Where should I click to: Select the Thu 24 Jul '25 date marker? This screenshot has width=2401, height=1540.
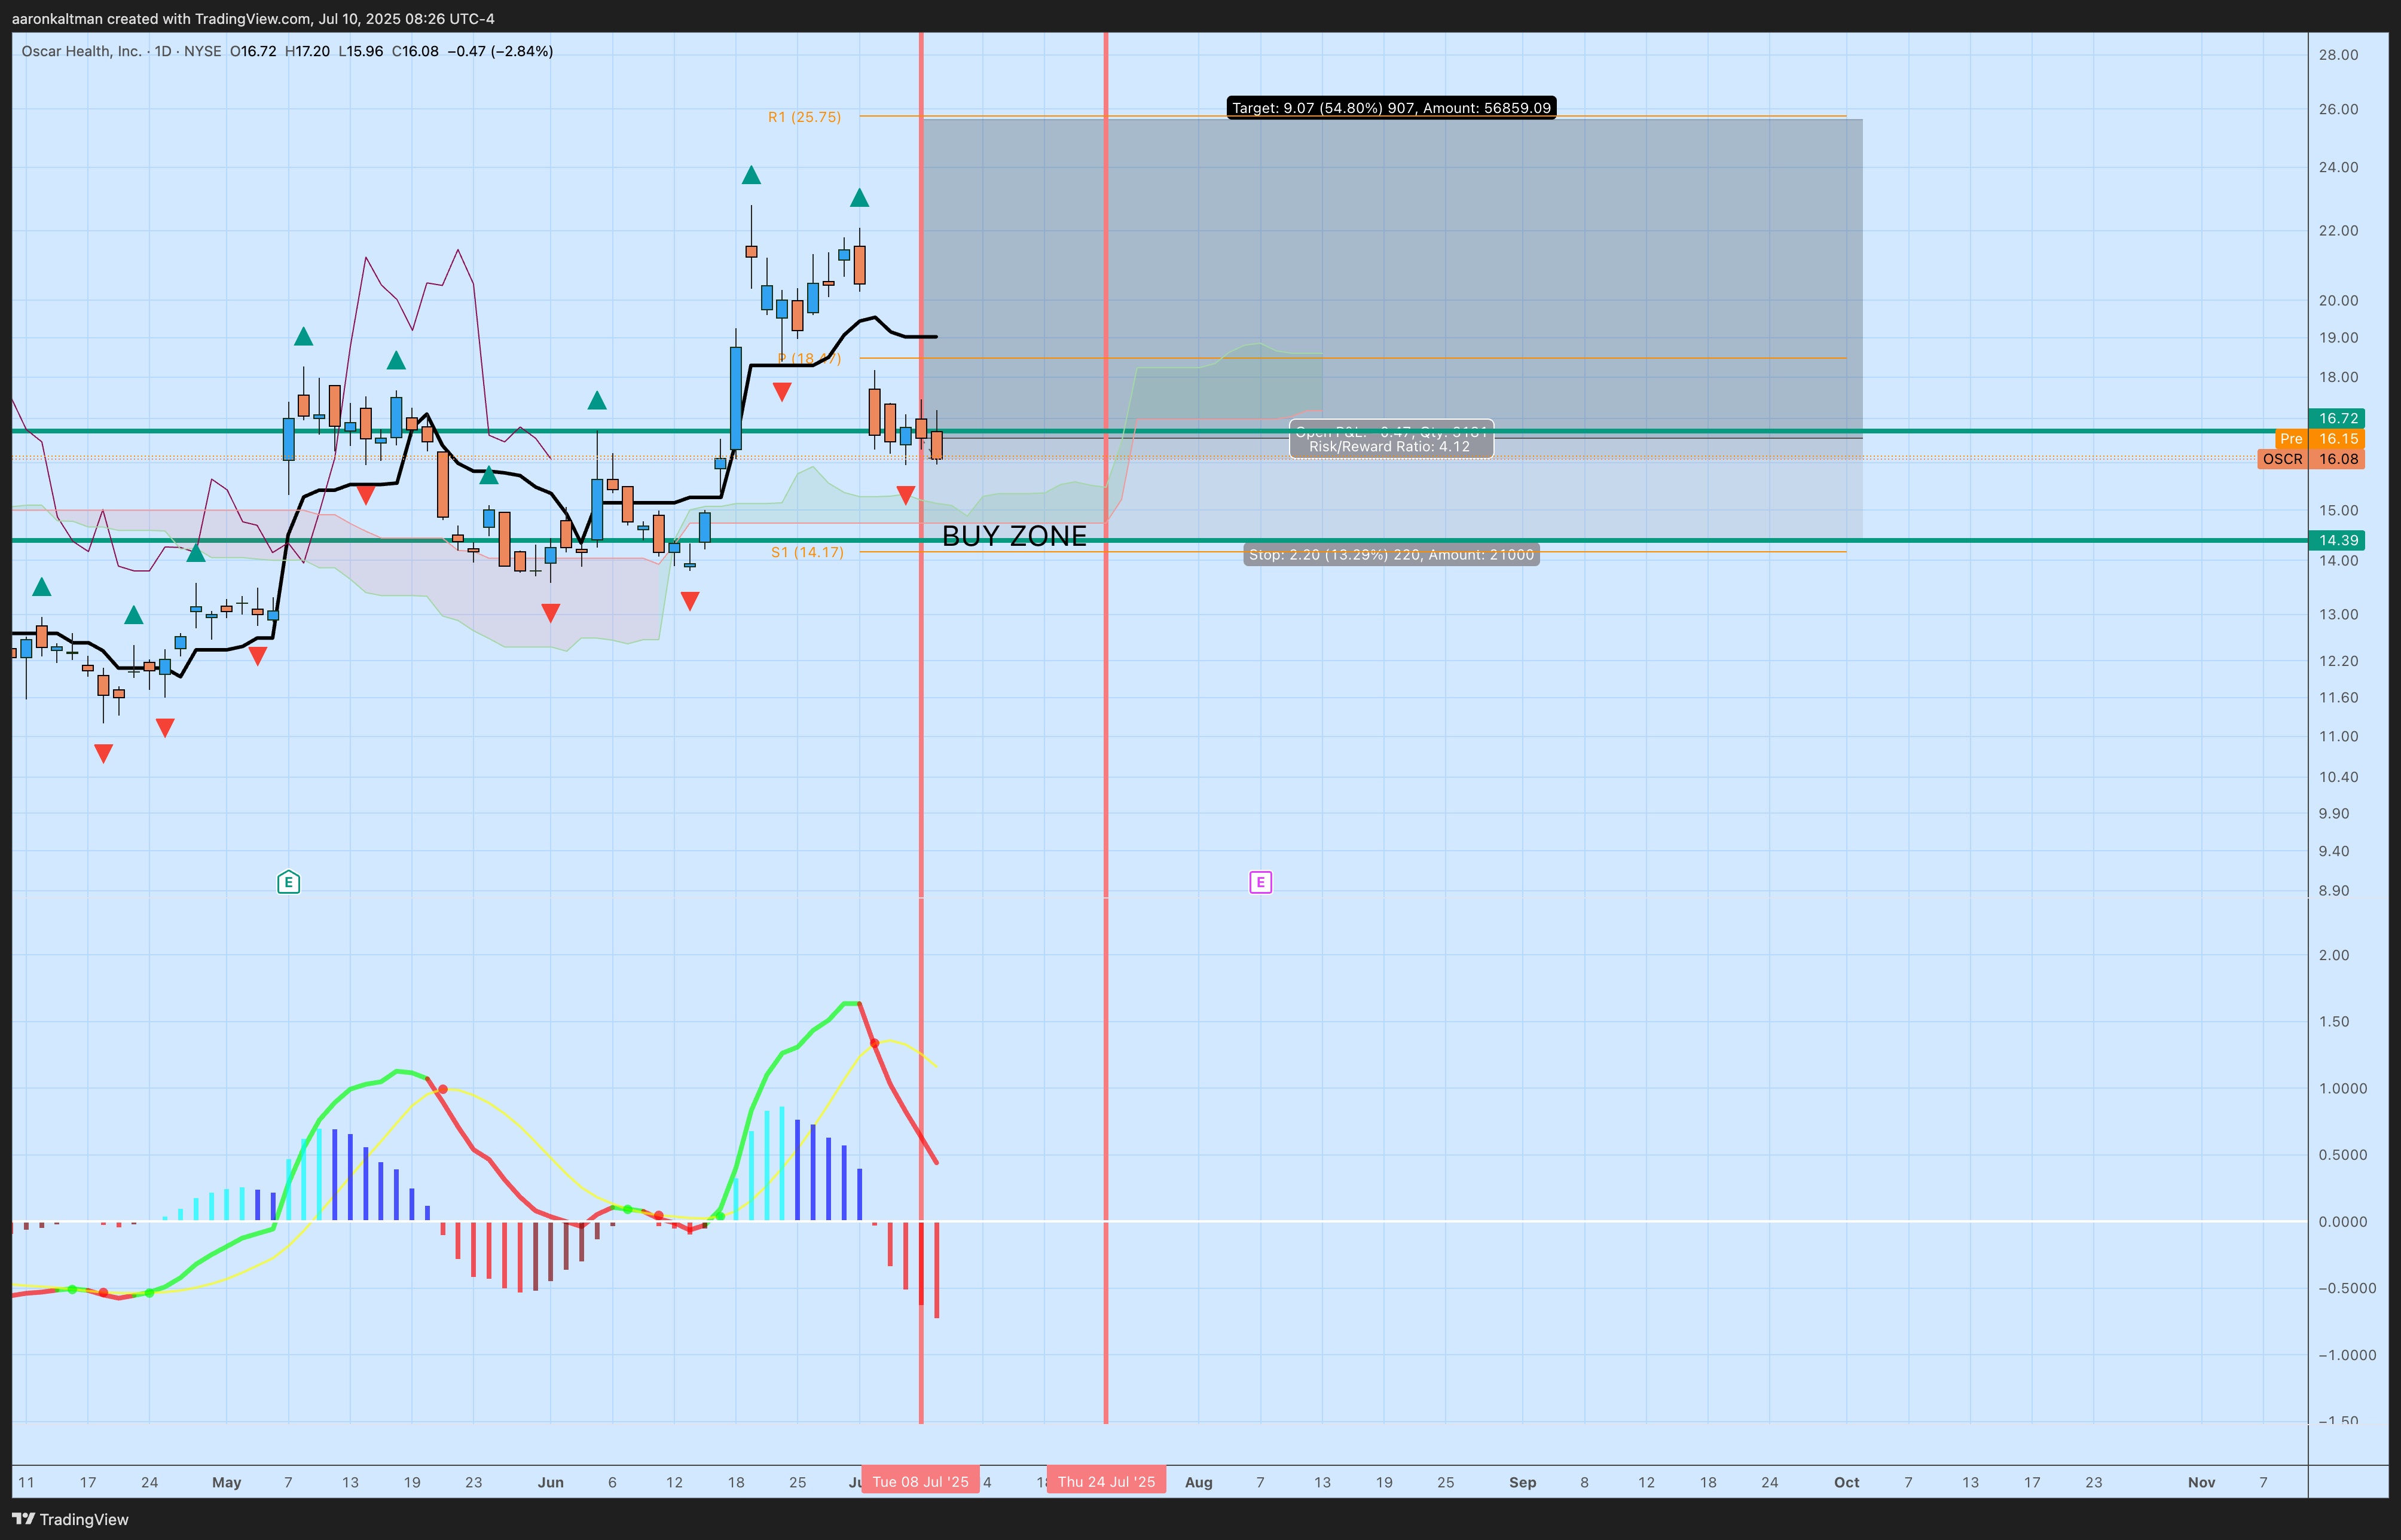coord(1106,1482)
